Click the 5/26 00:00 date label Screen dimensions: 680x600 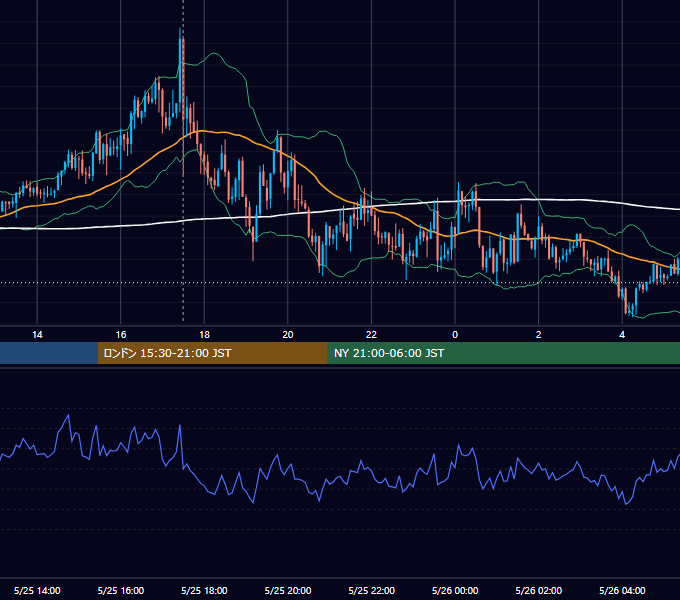point(455,590)
